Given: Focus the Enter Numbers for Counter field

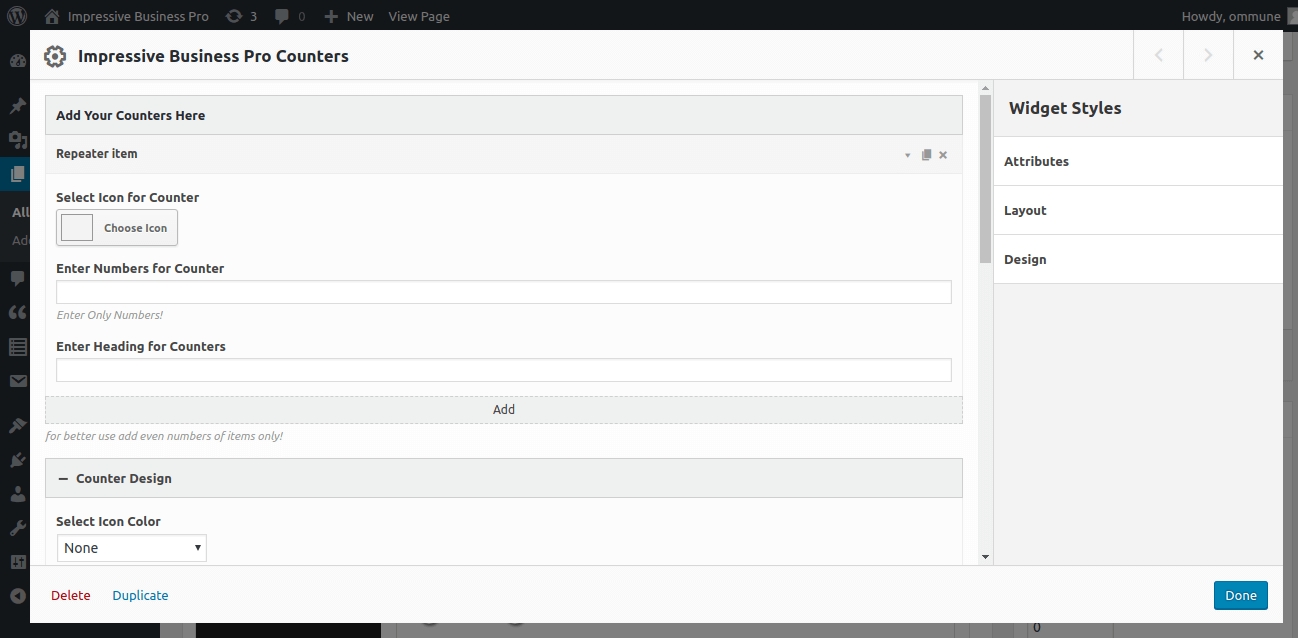Looking at the screenshot, I should [504, 292].
